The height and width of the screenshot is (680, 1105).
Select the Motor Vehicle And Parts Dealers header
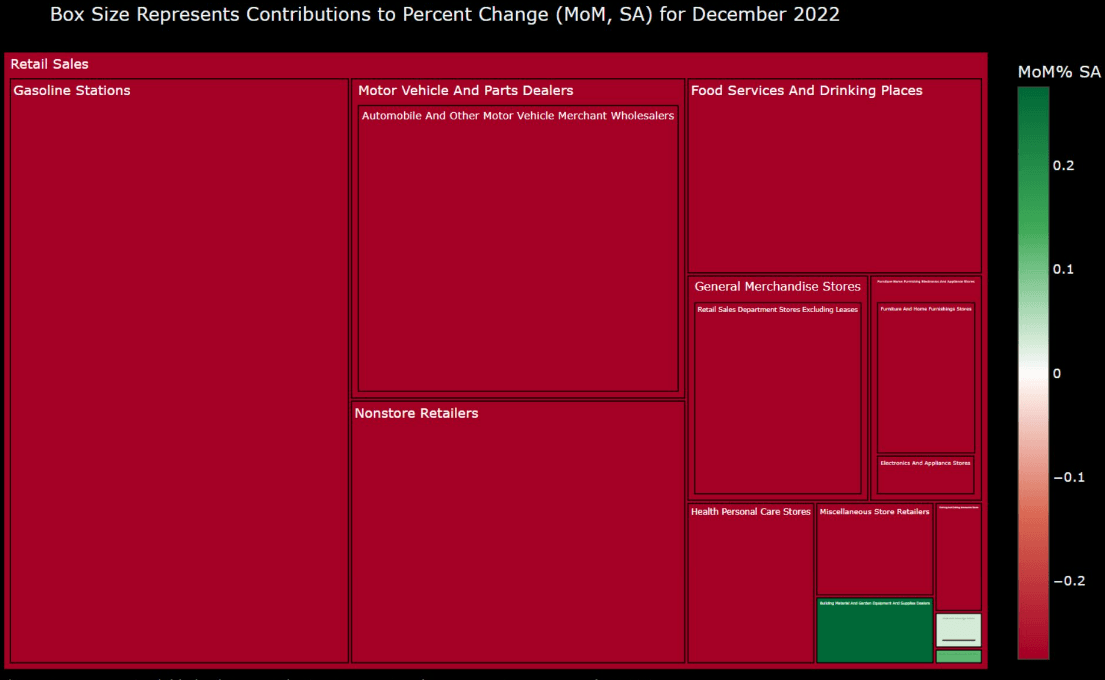tap(465, 90)
